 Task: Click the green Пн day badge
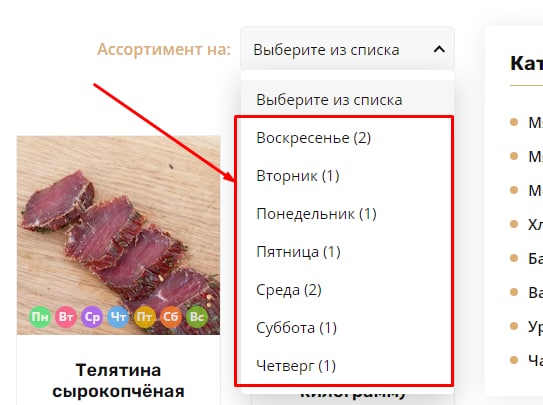(40, 317)
